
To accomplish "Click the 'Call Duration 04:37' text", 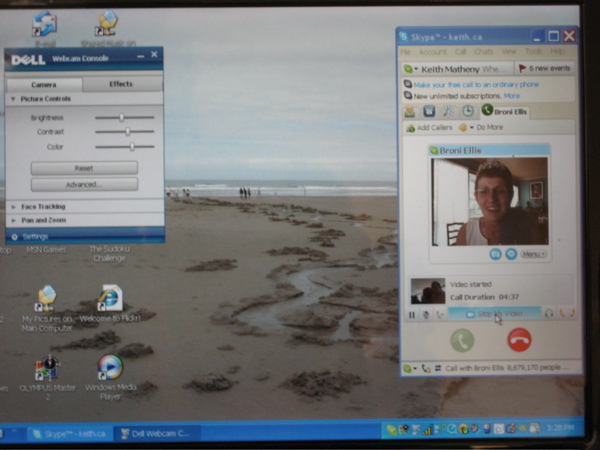I will pyautogui.click(x=484, y=297).
